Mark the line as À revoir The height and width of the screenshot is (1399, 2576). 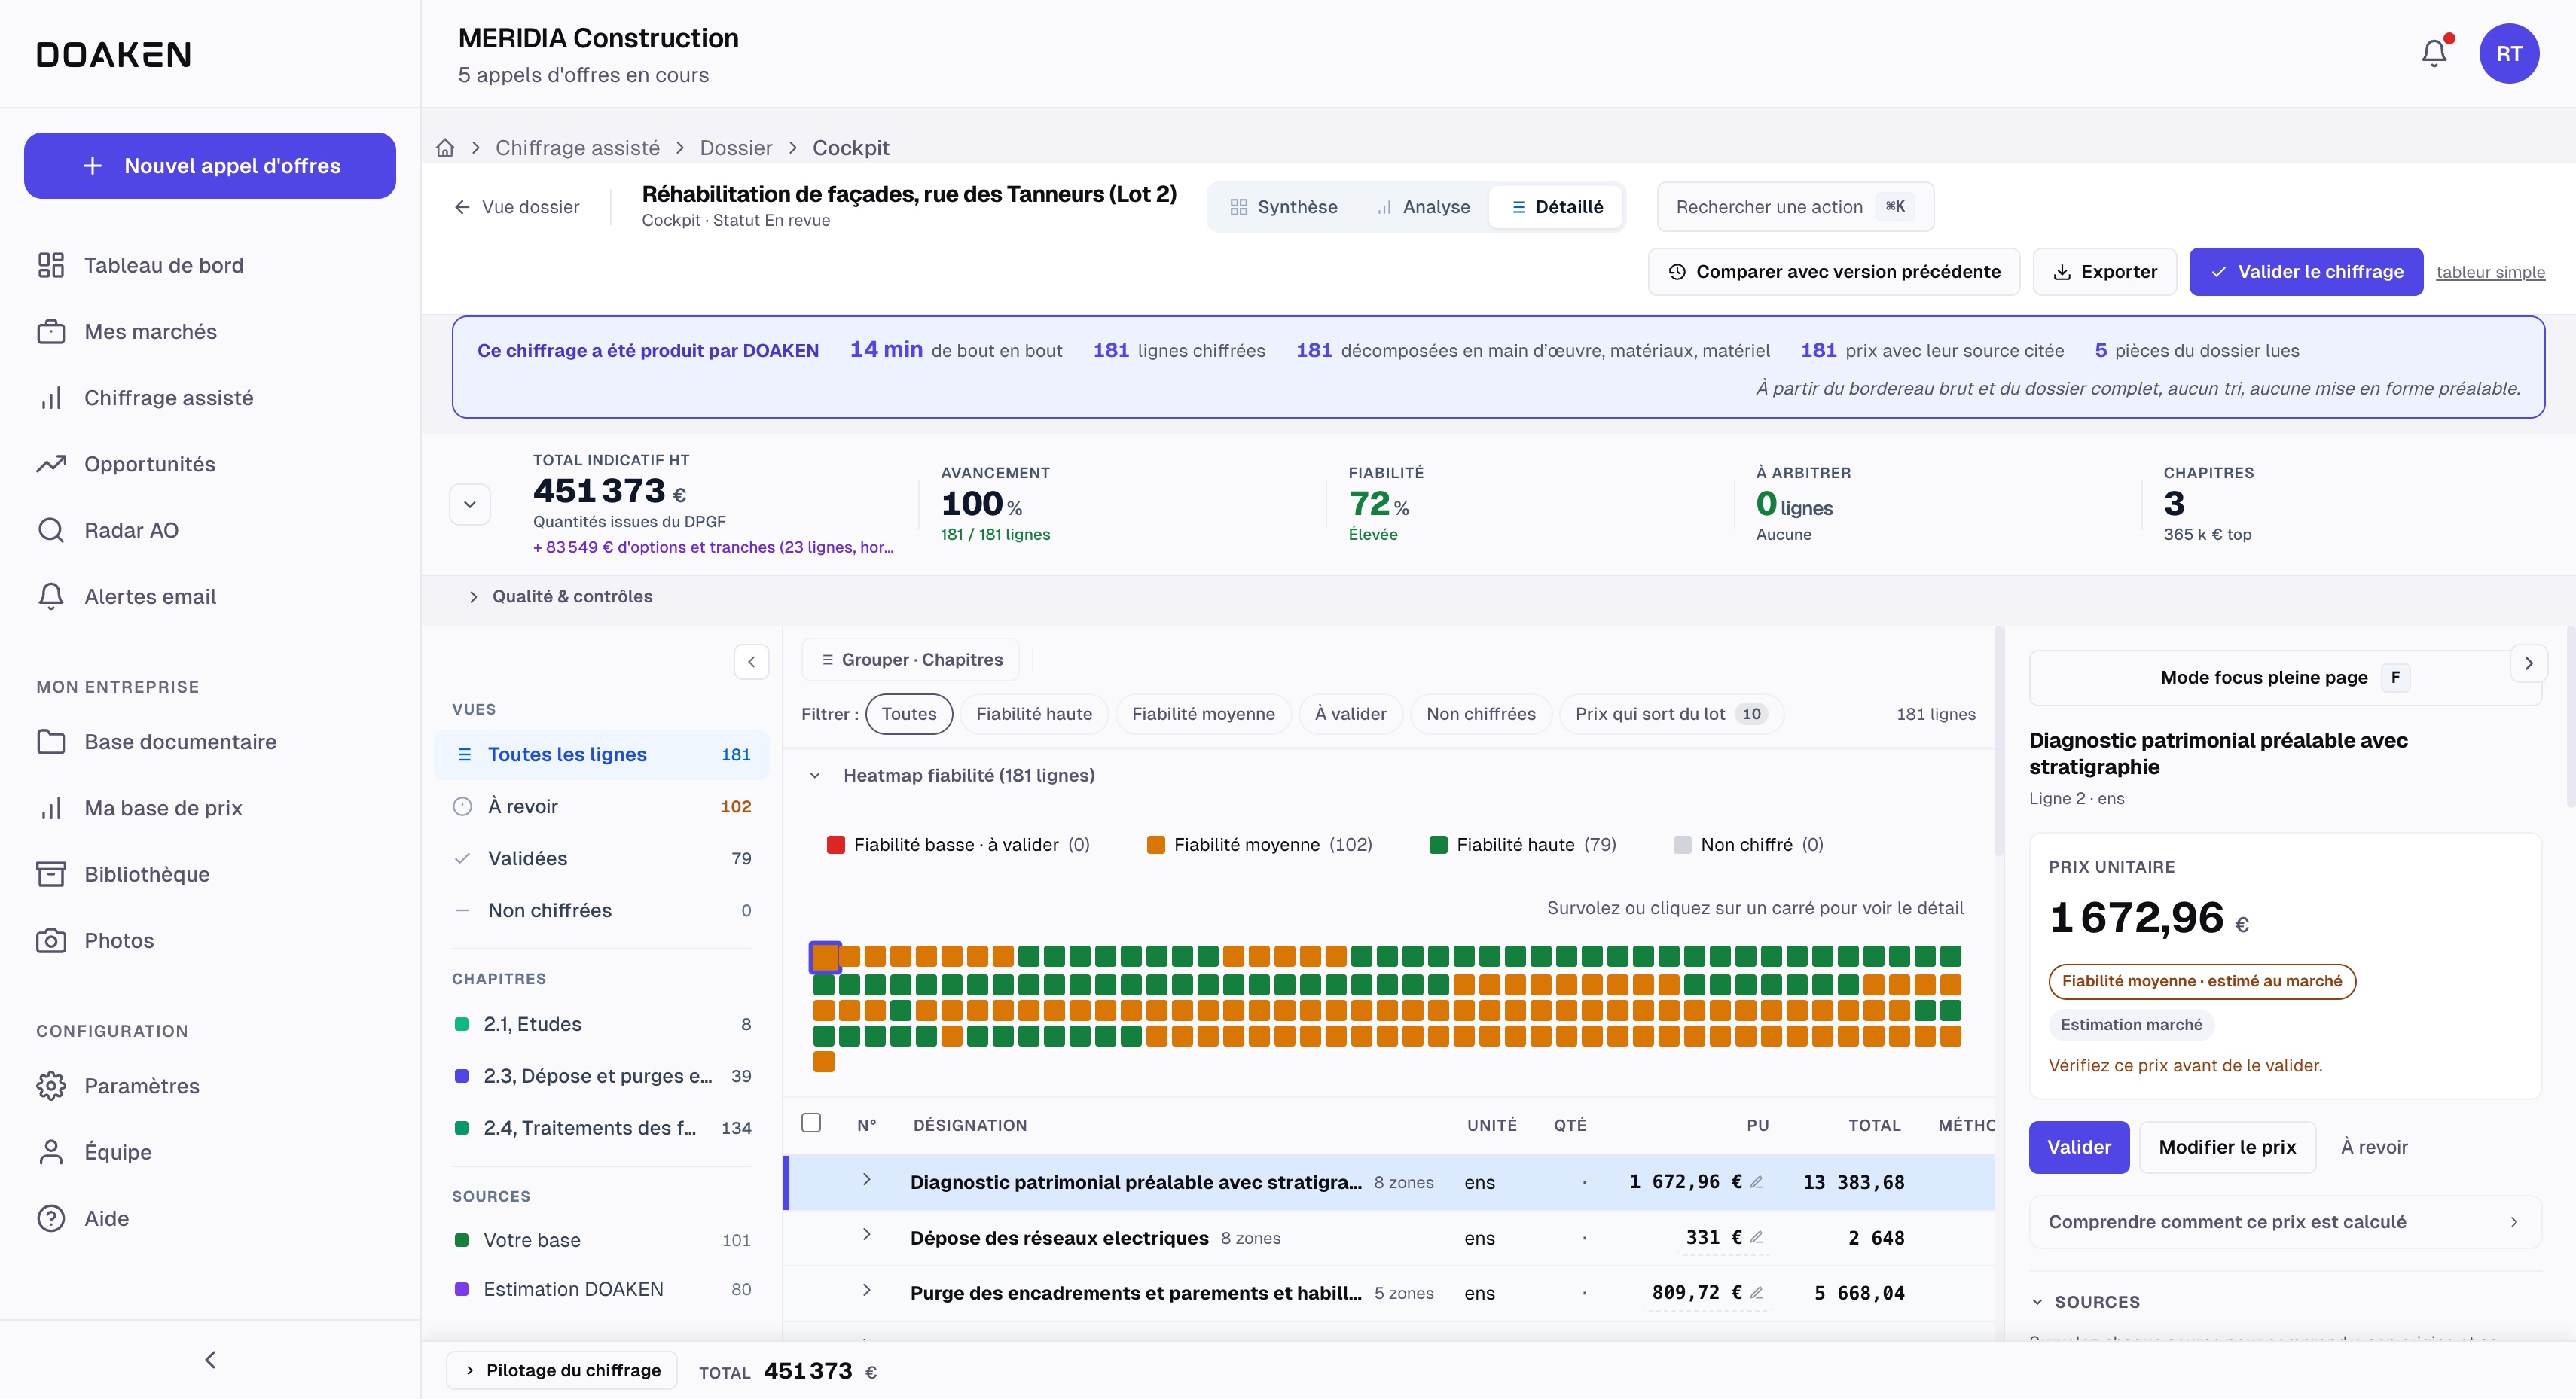(x=2374, y=1147)
